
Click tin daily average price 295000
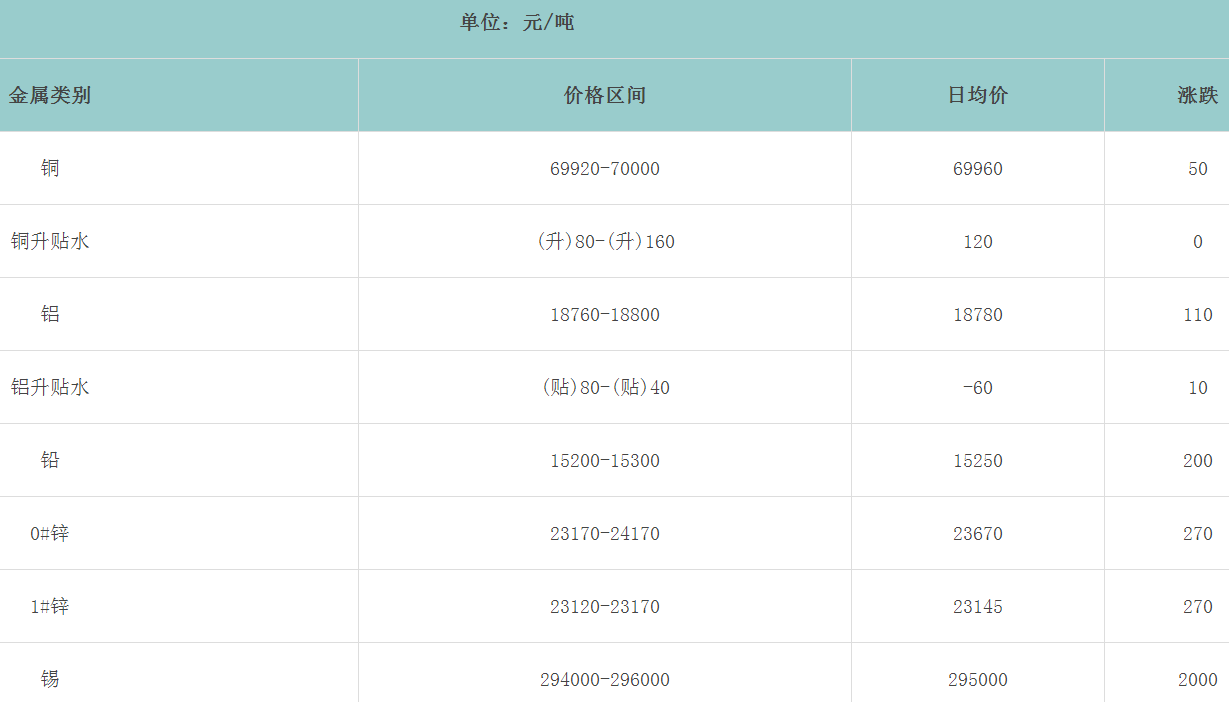[x=977, y=680]
